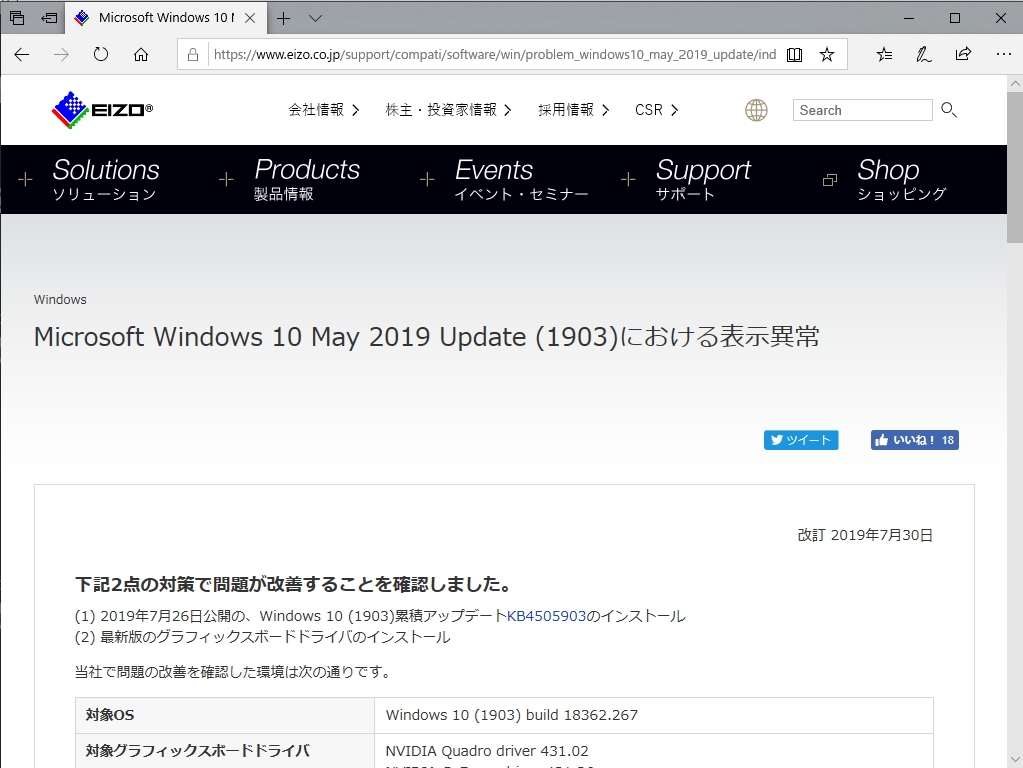
Task: Expand the Support サポート menu
Action: 703,179
